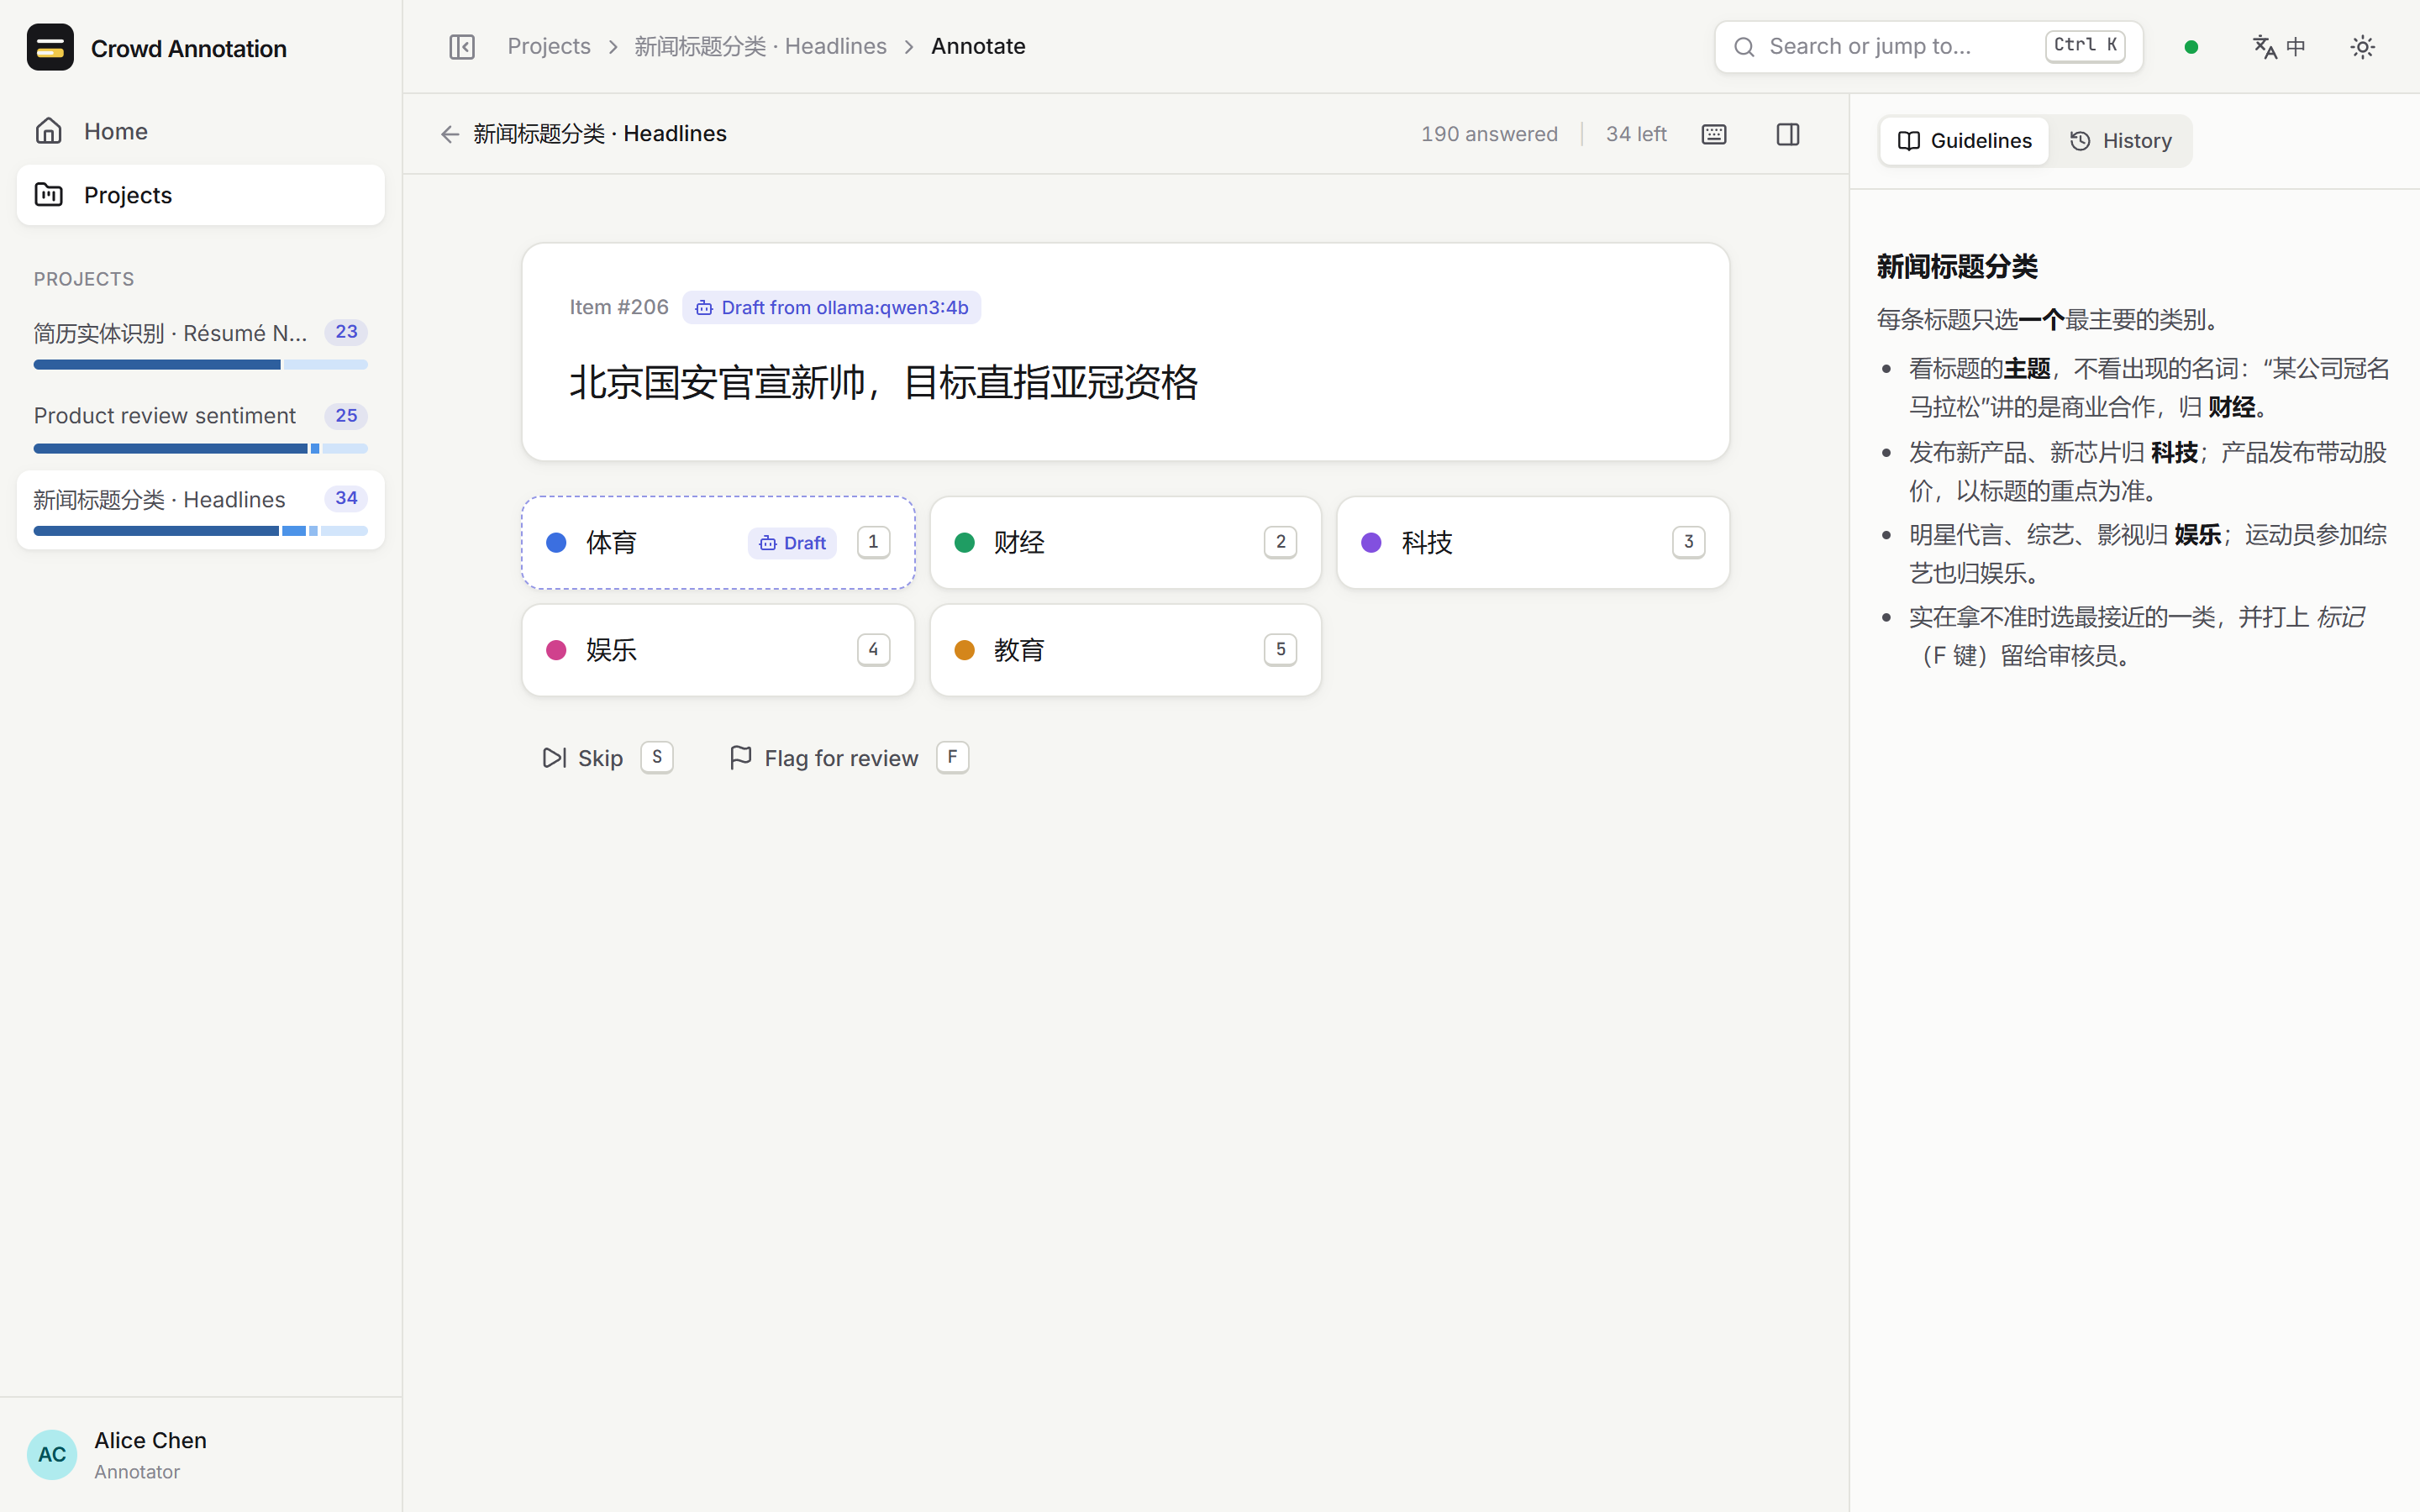Image resolution: width=2420 pixels, height=1512 pixels.
Task: Toggle the right side panel icon
Action: pyautogui.click(x=1788, y=134)
